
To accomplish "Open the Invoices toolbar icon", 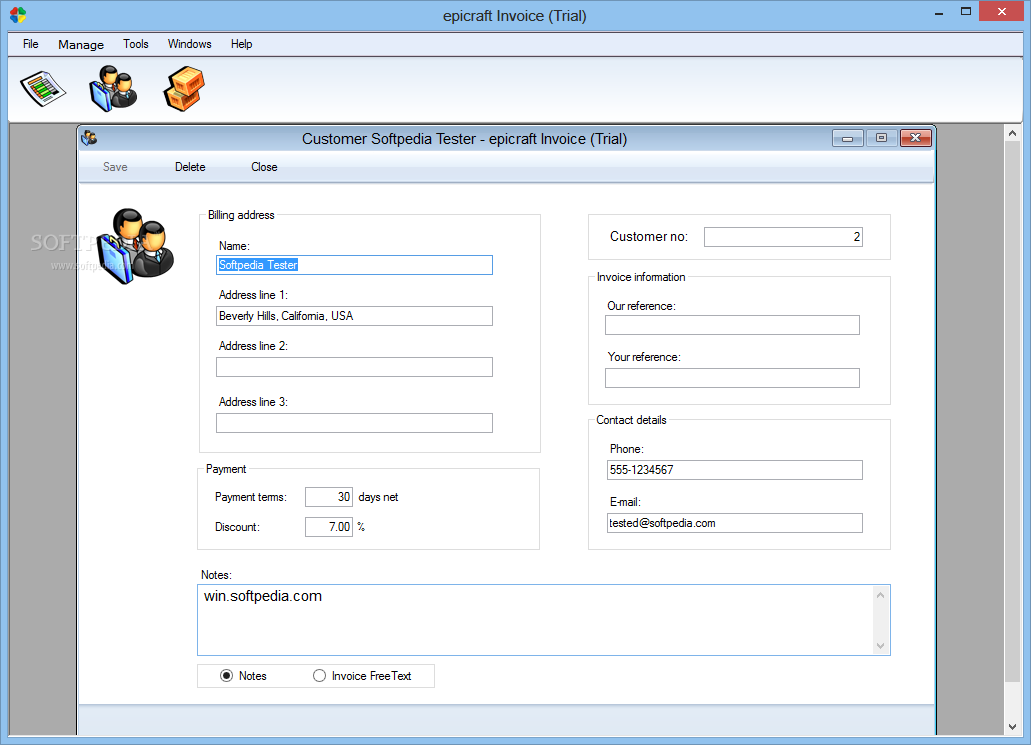I will (43, 89).
